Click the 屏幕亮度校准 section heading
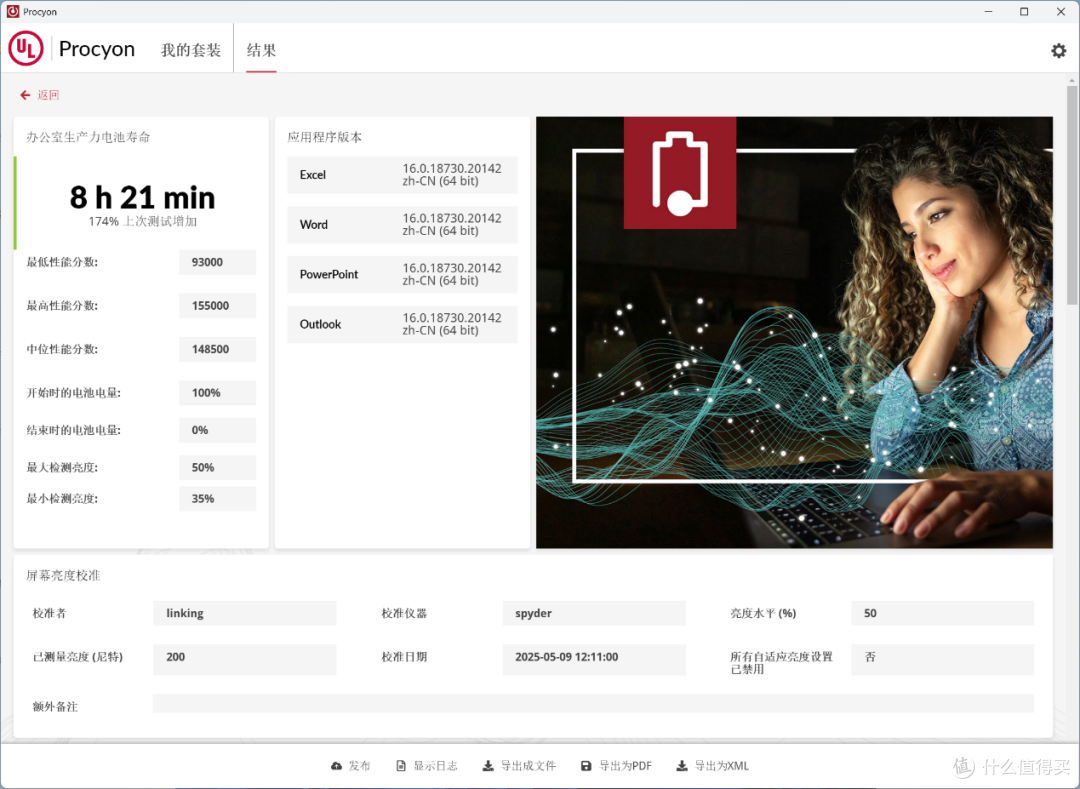This screenshot has width=1080, height=789. [63, 576]
